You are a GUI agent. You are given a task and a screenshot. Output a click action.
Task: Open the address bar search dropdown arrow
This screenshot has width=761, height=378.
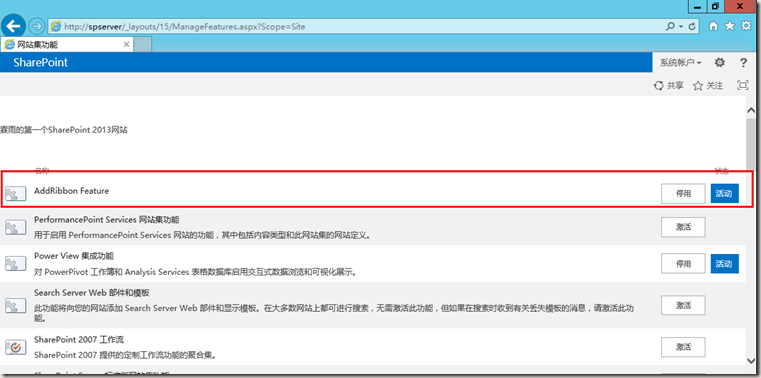click(x=681, y=27)
